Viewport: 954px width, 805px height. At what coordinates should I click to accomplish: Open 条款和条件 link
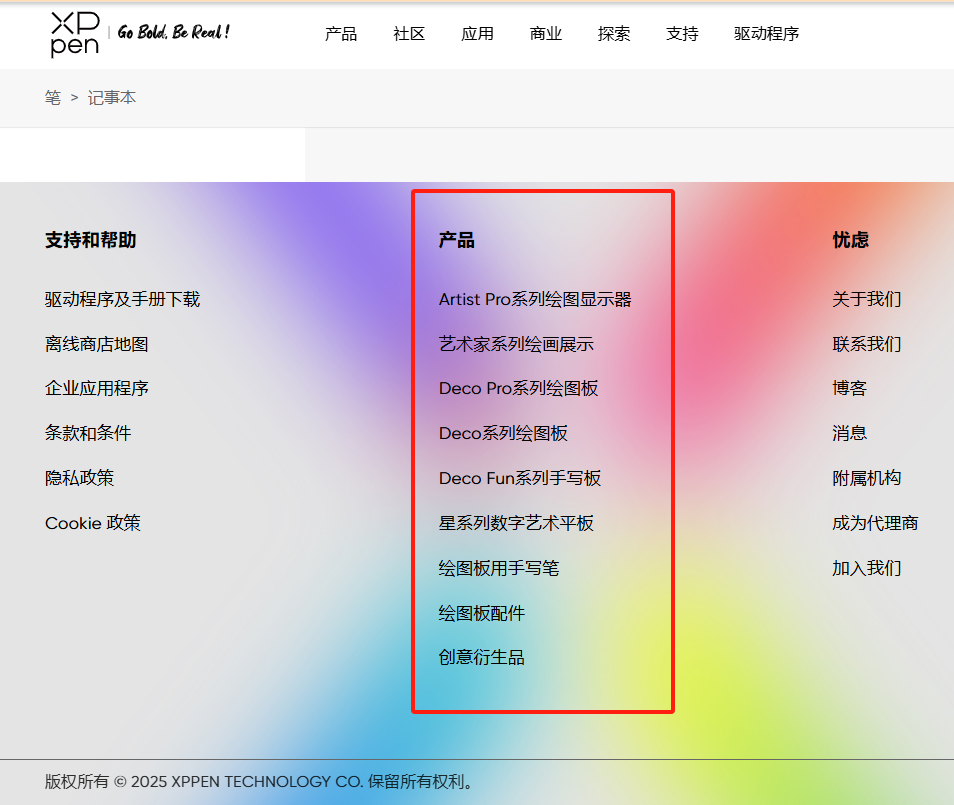tap(88, 433)
